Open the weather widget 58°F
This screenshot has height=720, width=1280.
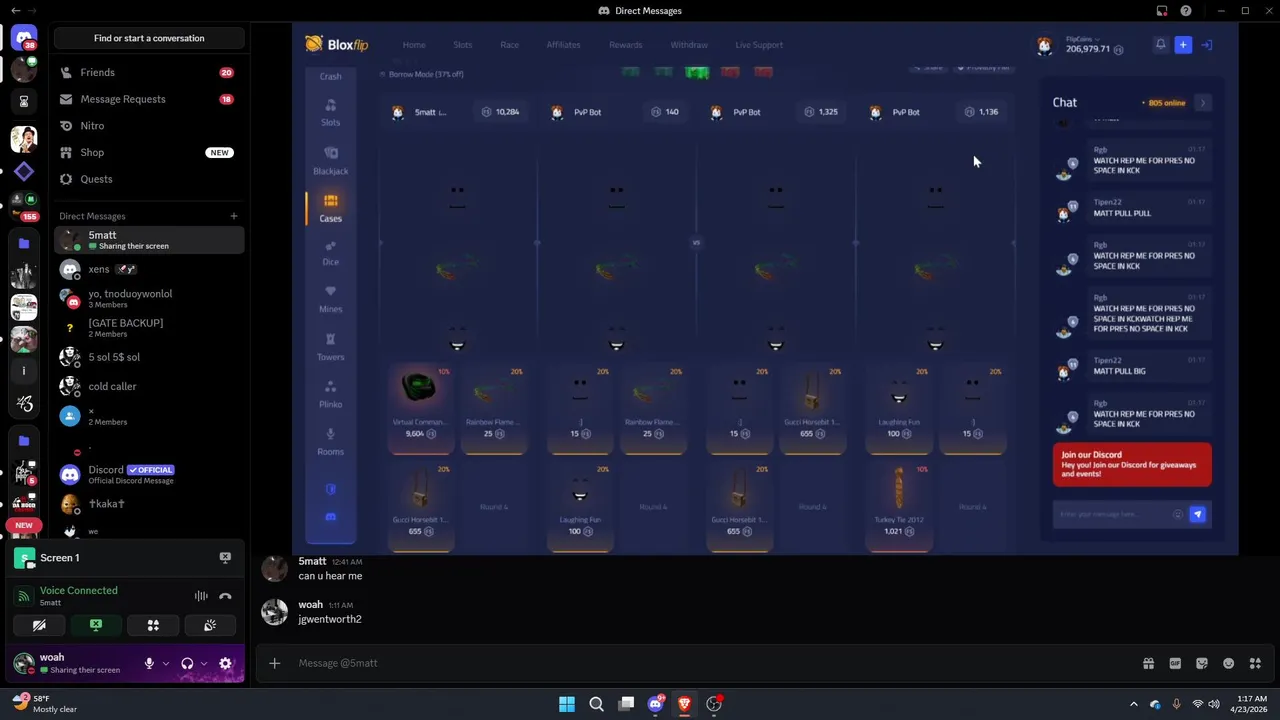coord(45,704)
